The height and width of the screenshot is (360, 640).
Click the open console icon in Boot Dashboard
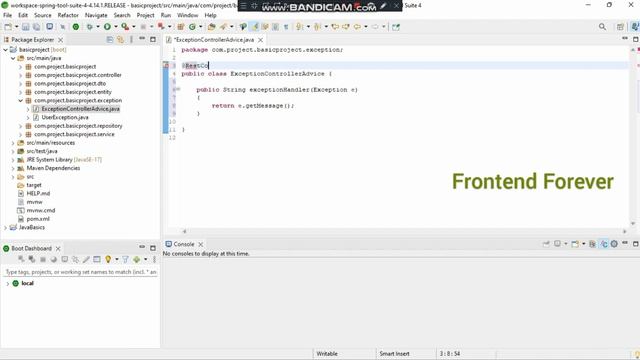pyautogui.click(x=64, y=259)
